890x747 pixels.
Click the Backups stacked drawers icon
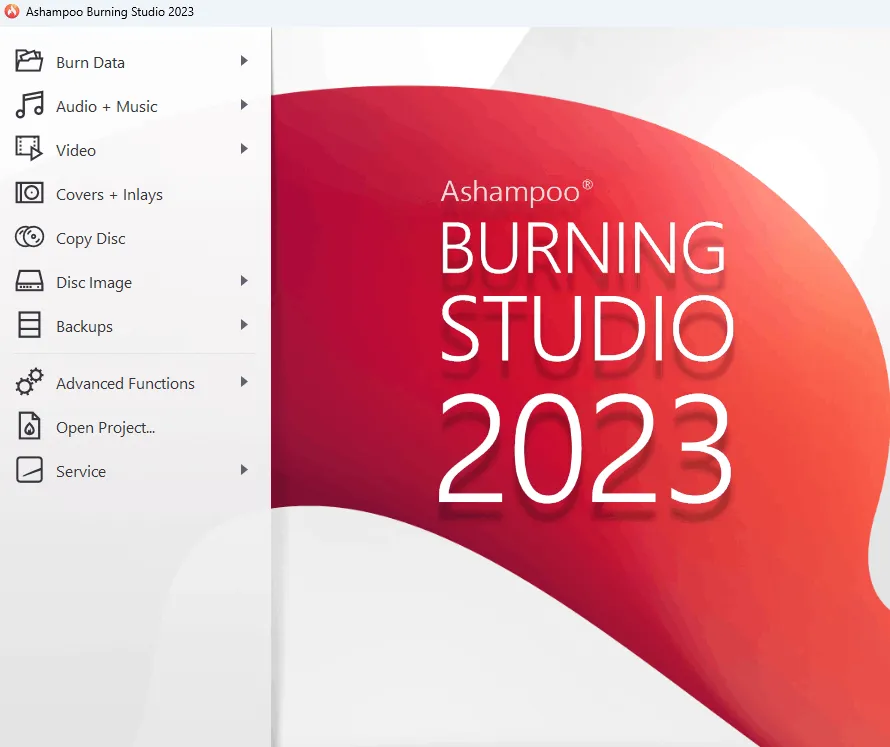pyautogui.click(x=29, y=326)
